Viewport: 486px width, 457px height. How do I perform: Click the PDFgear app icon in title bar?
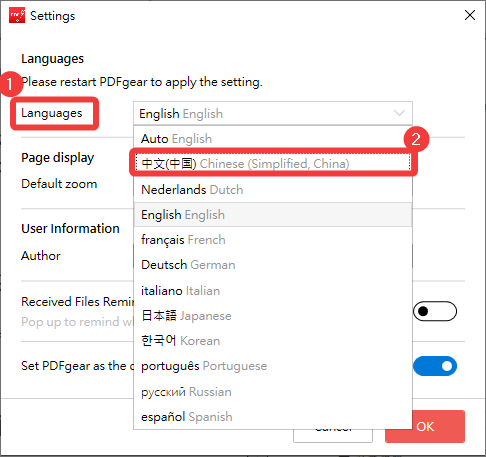pos(17,15)
